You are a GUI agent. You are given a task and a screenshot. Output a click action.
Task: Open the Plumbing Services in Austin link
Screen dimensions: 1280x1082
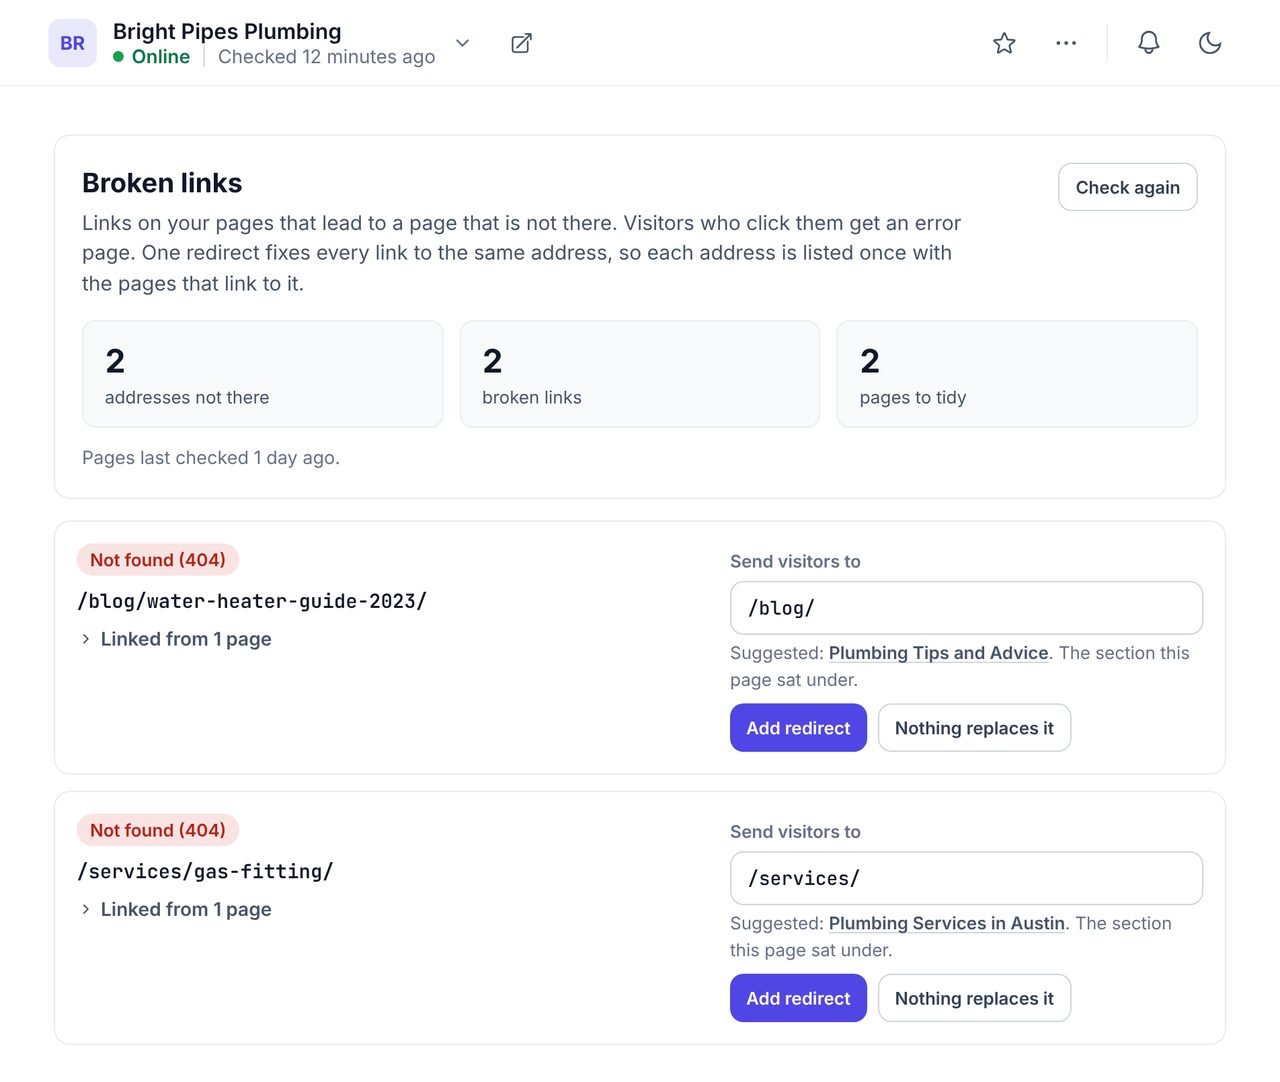[x=946, y=923]
